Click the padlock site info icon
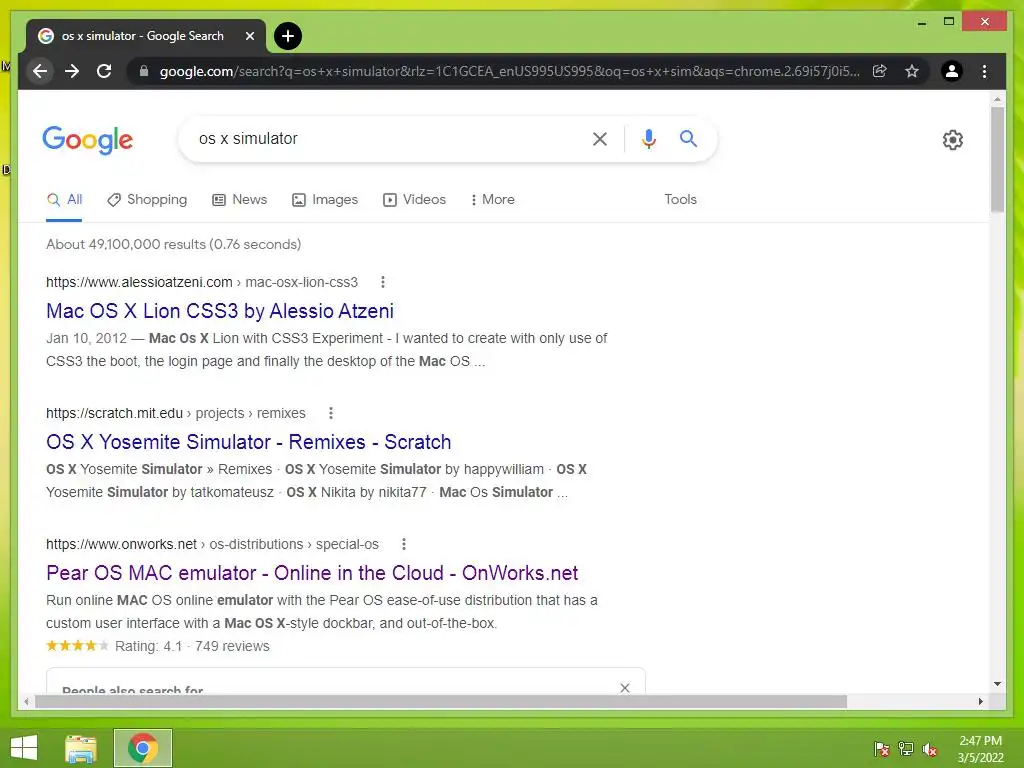This screenshot has height=768, width=1024. click(x=144, y=71)
